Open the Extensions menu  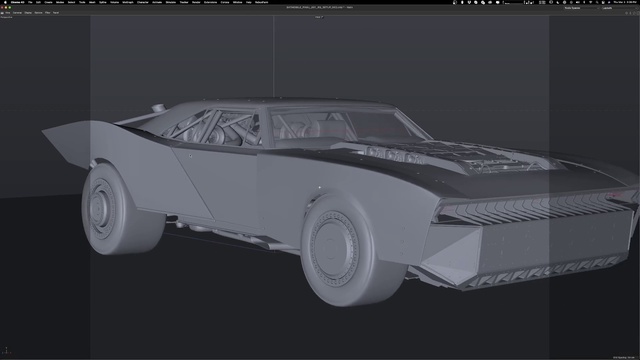[x=211, y=2]
